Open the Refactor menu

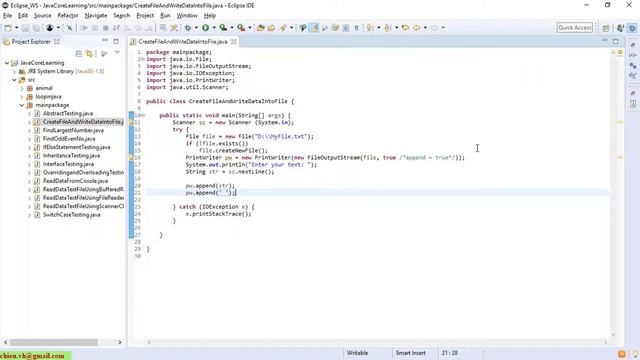click(68, 16)
